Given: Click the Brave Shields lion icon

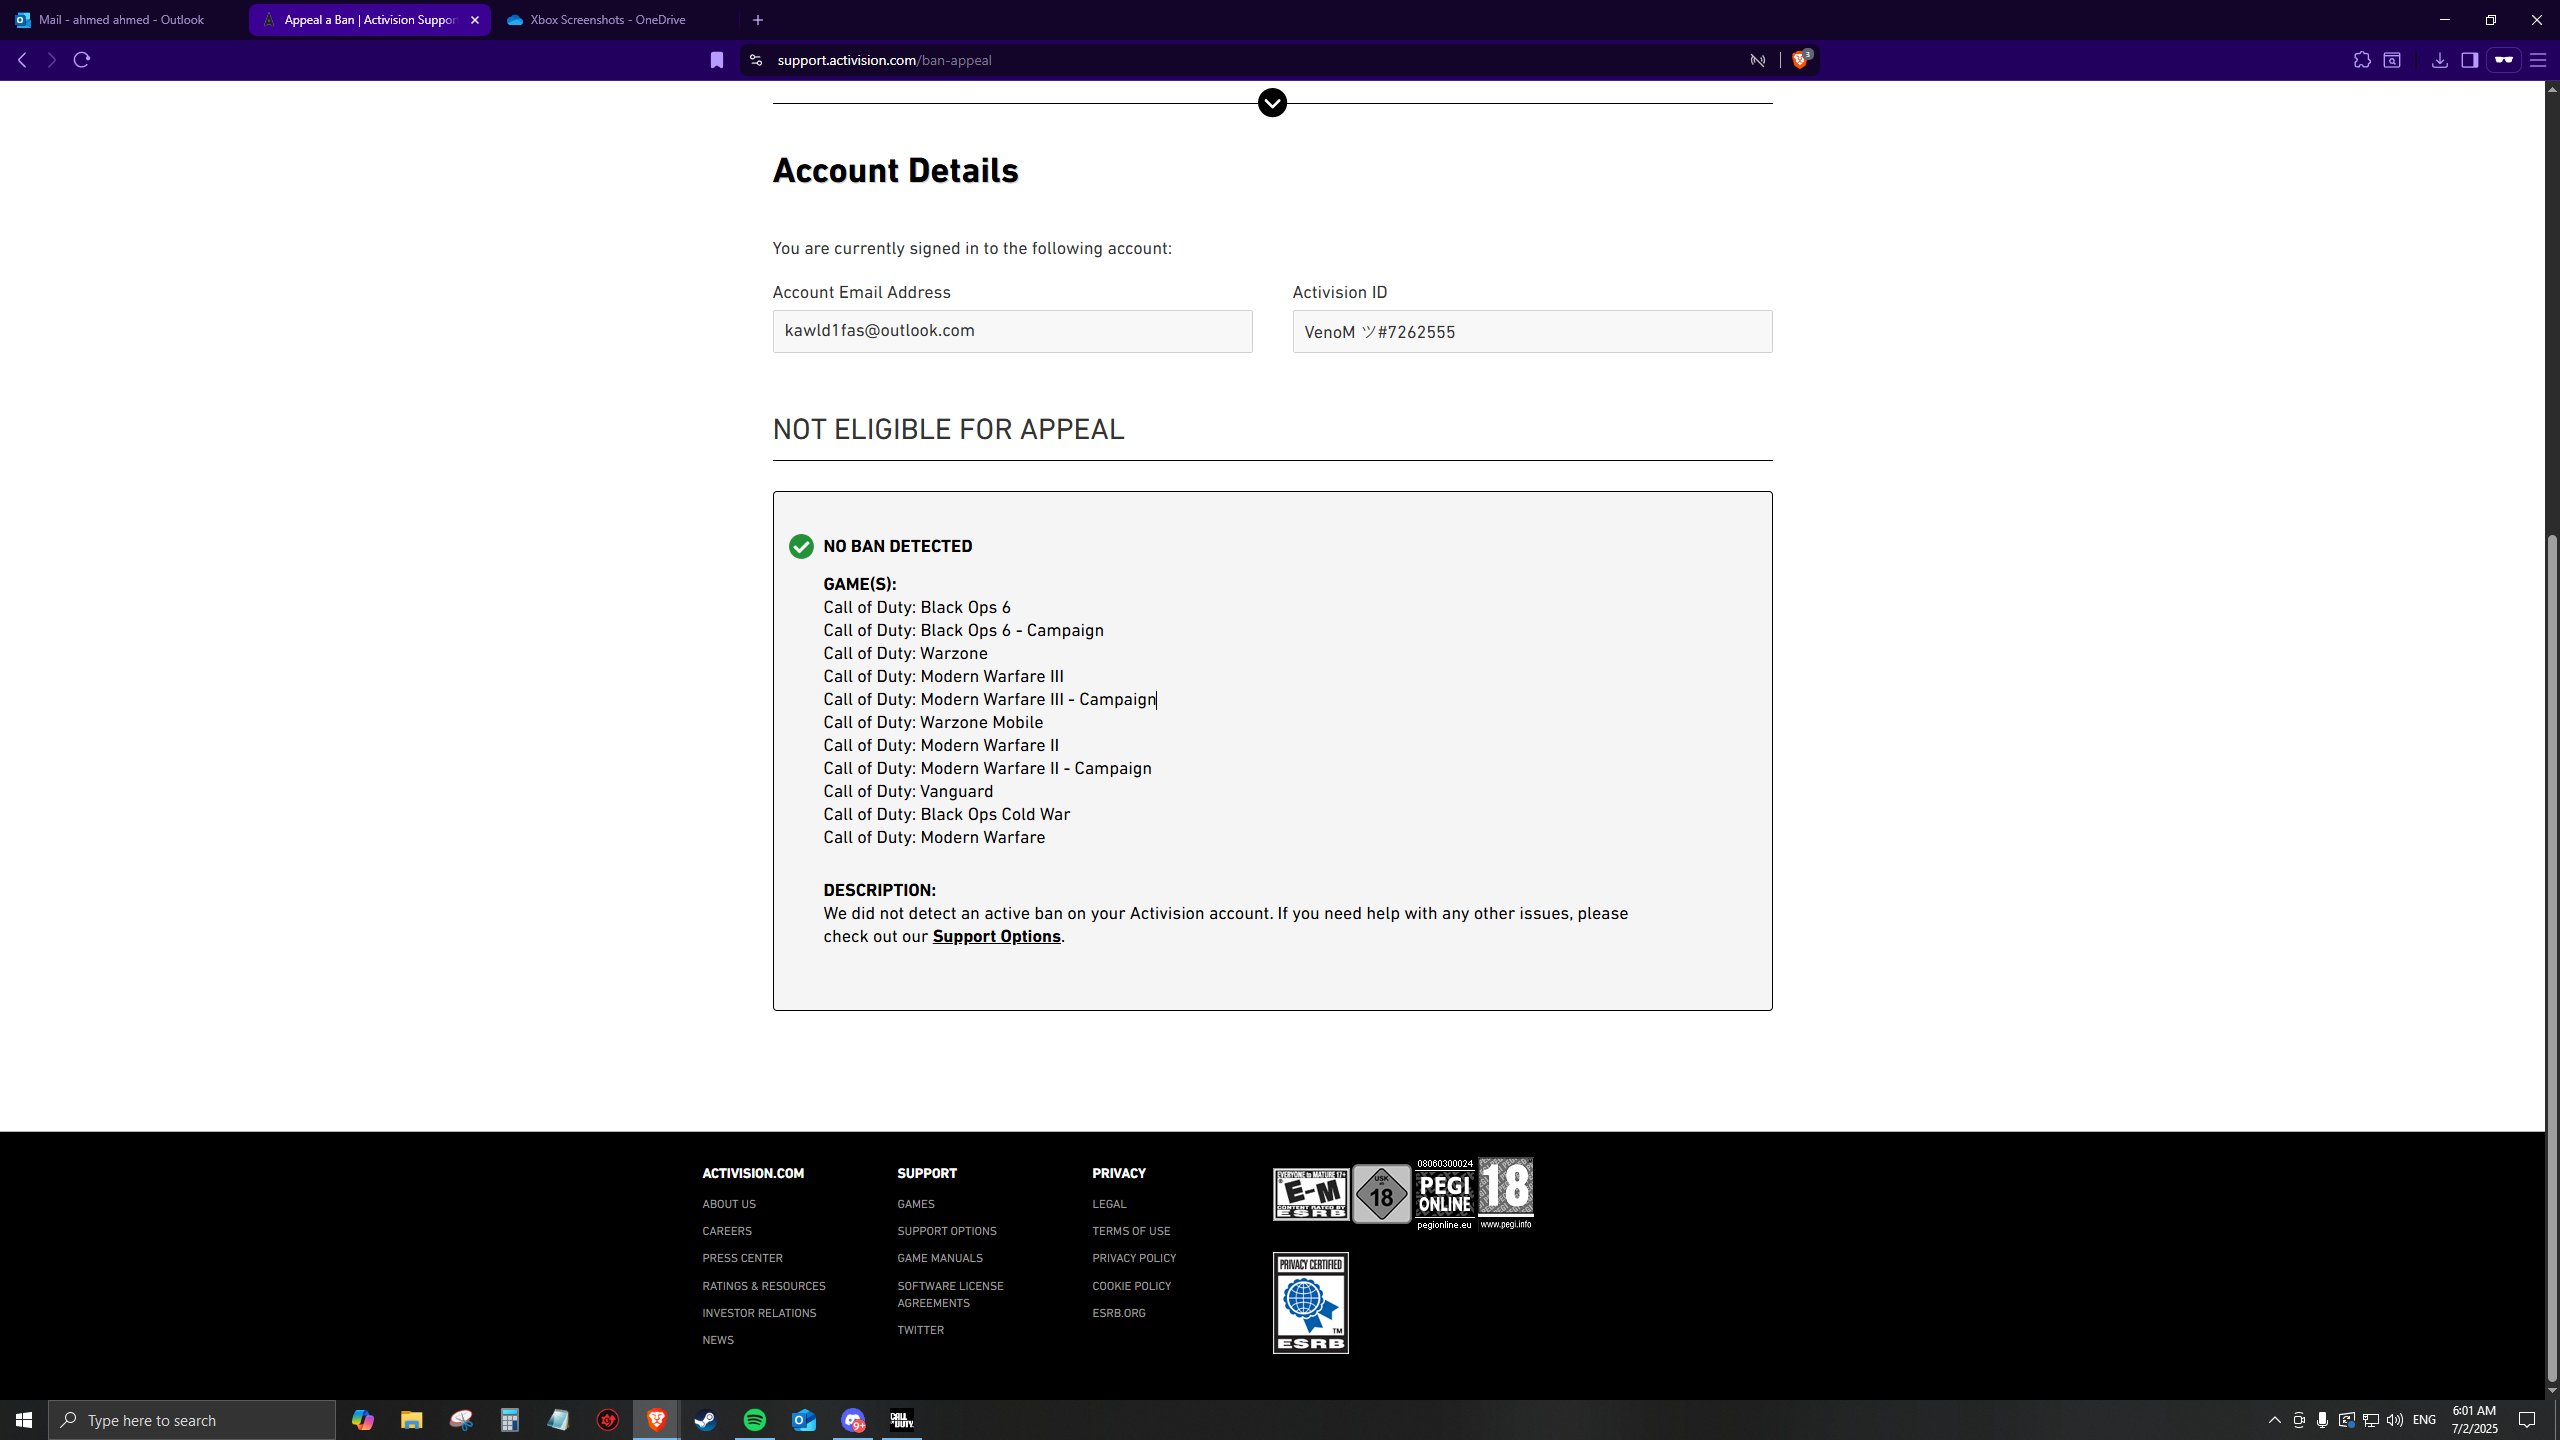Looking at the screenshot, I should pyautogui.click(x=1801, y=60).
